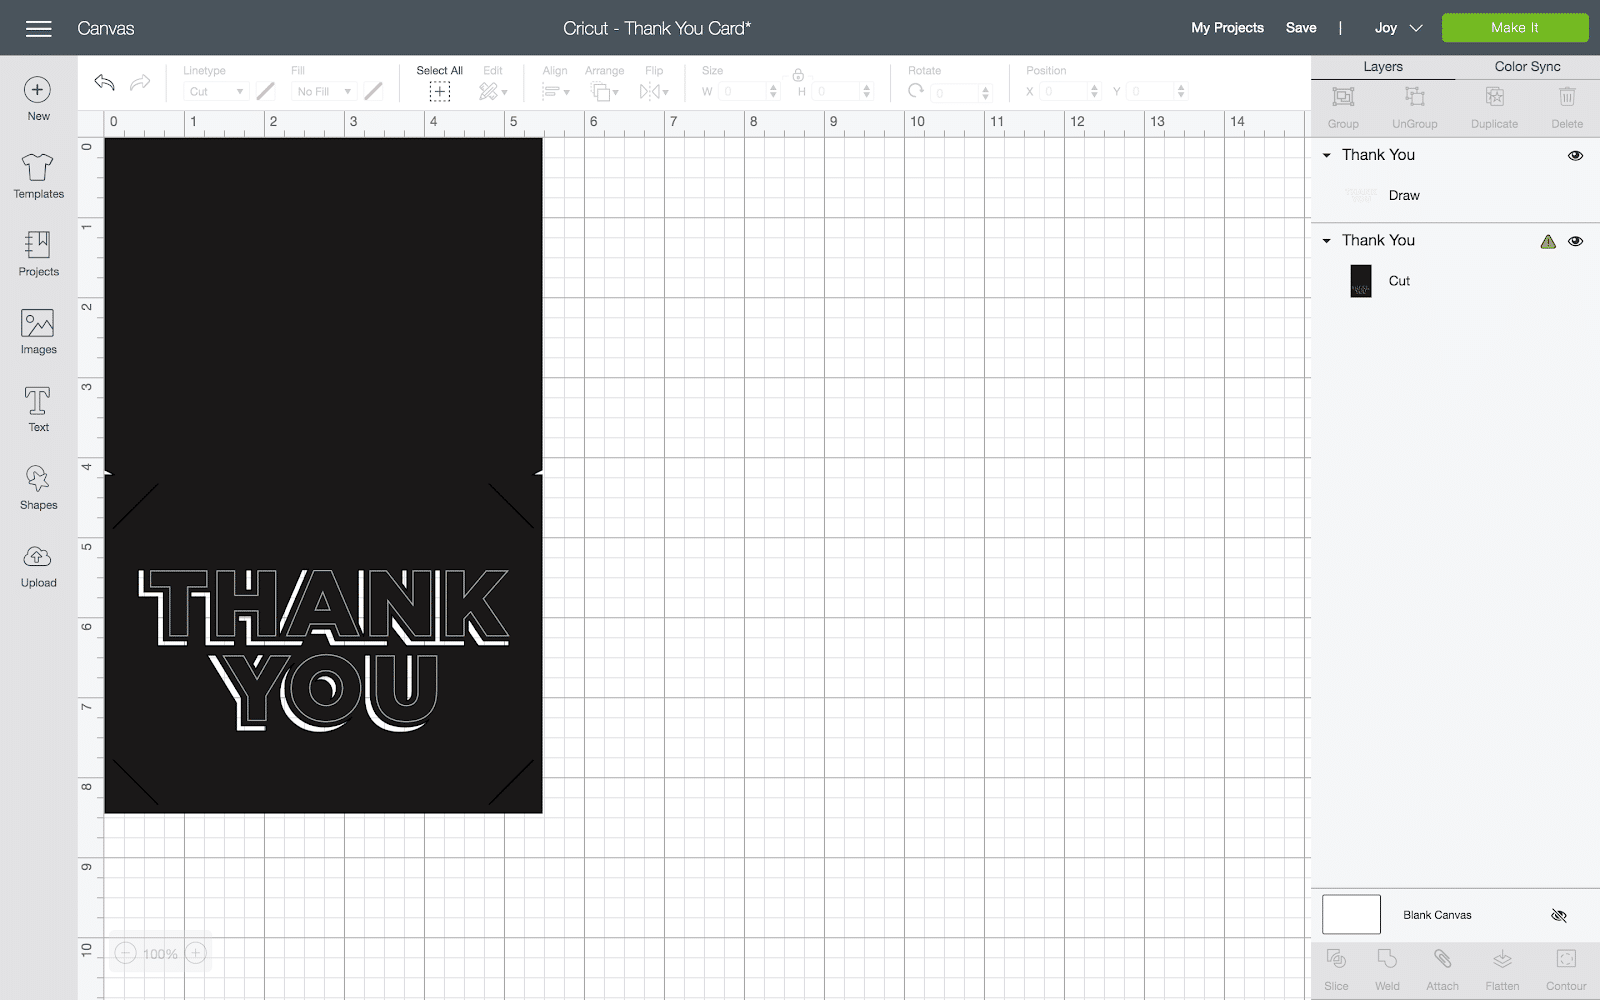
Task: Click the Y position stepper
Action: click(1181, 91)
